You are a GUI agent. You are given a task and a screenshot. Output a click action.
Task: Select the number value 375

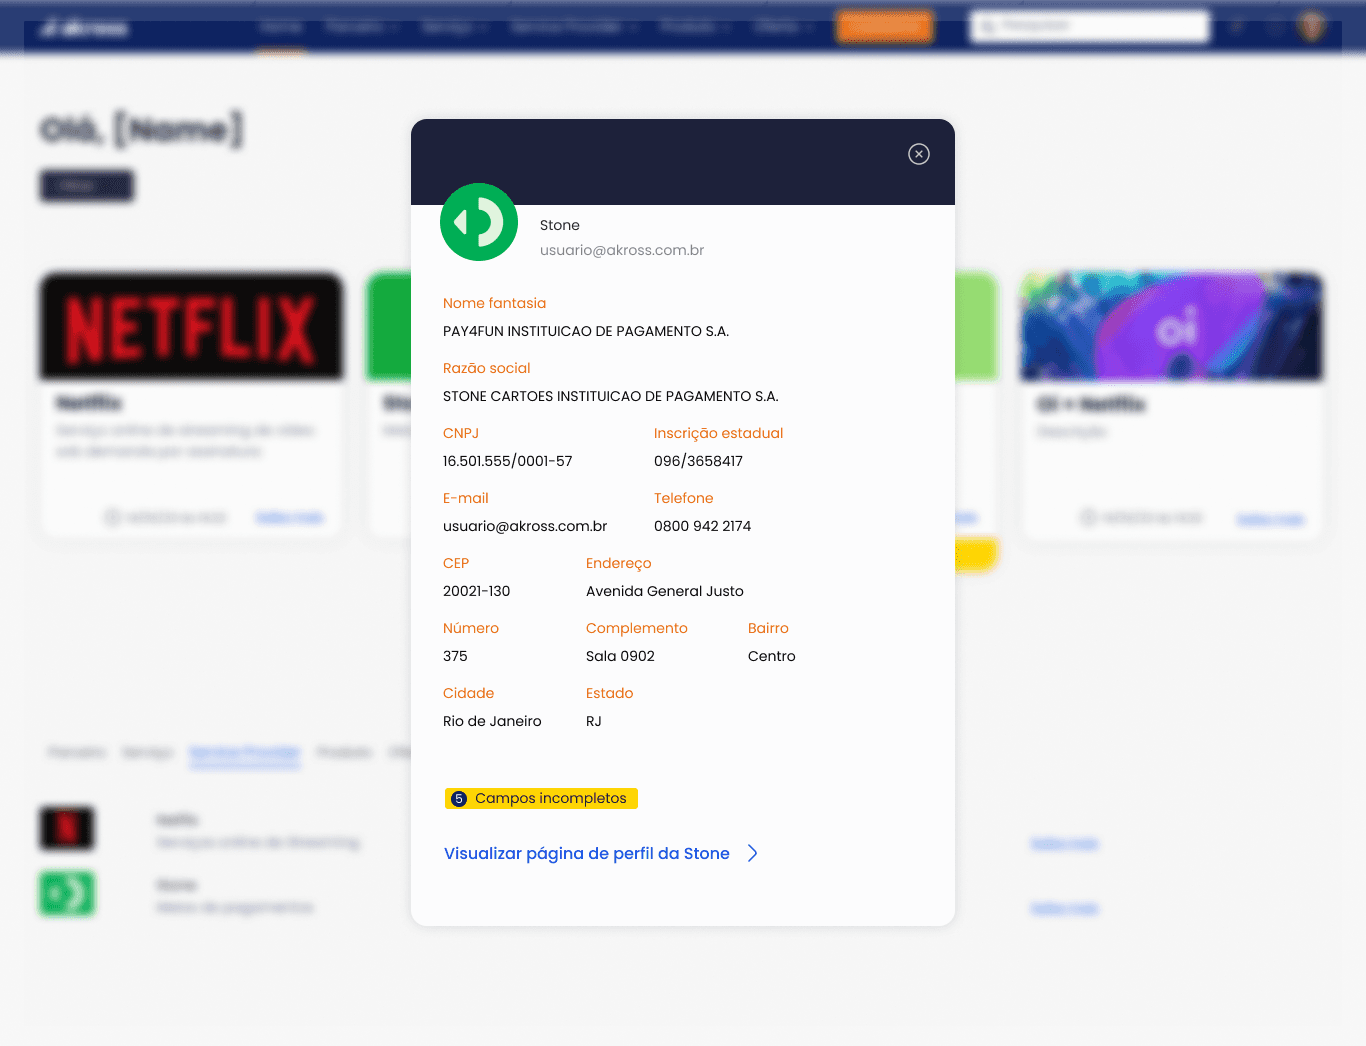click(x=455, y=656)
